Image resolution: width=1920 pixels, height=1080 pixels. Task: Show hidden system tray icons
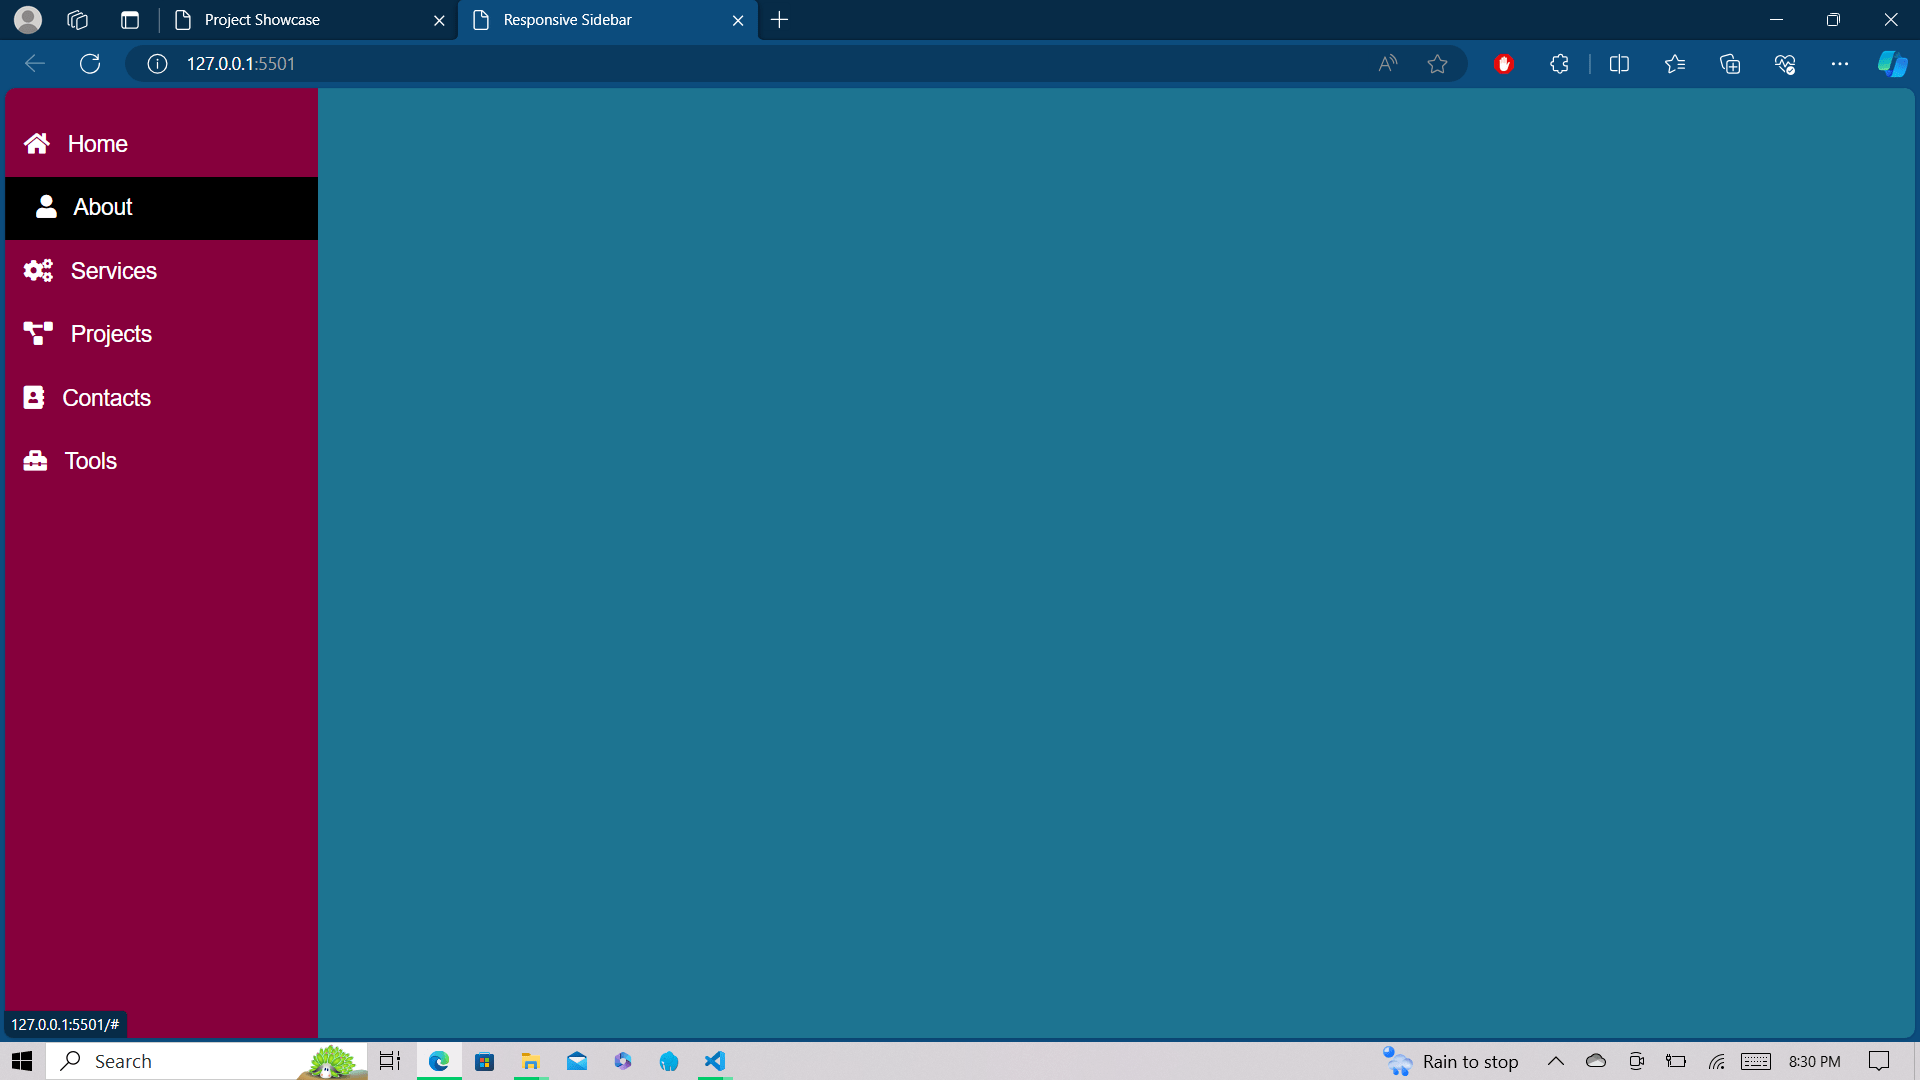click(1555, 1061)
